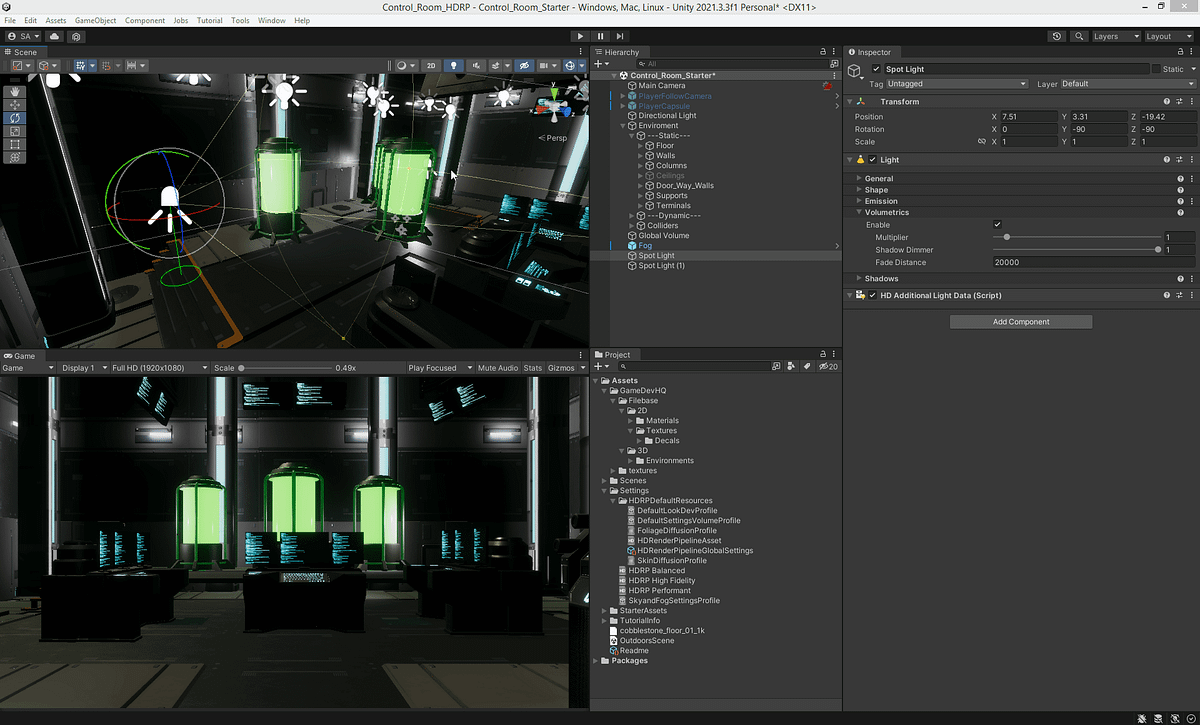Toggle scene lighting in the Scene toolbar
Screen dimensions: 1200x725
(454, 66)
